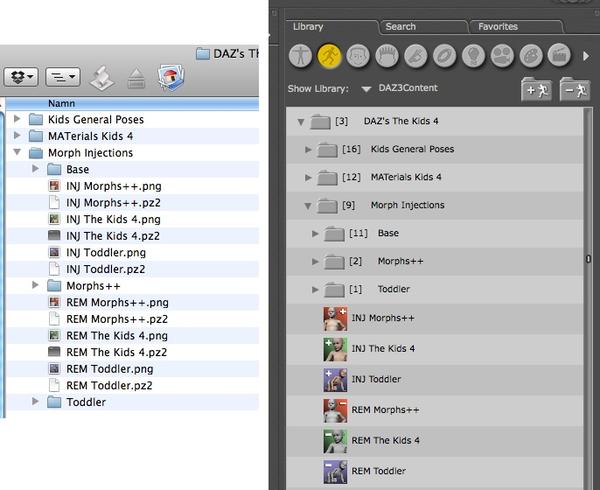The image size is (600, 490).
Task: Select REM Morphs++.pz2 in Finder
Action: click(117, 319)
